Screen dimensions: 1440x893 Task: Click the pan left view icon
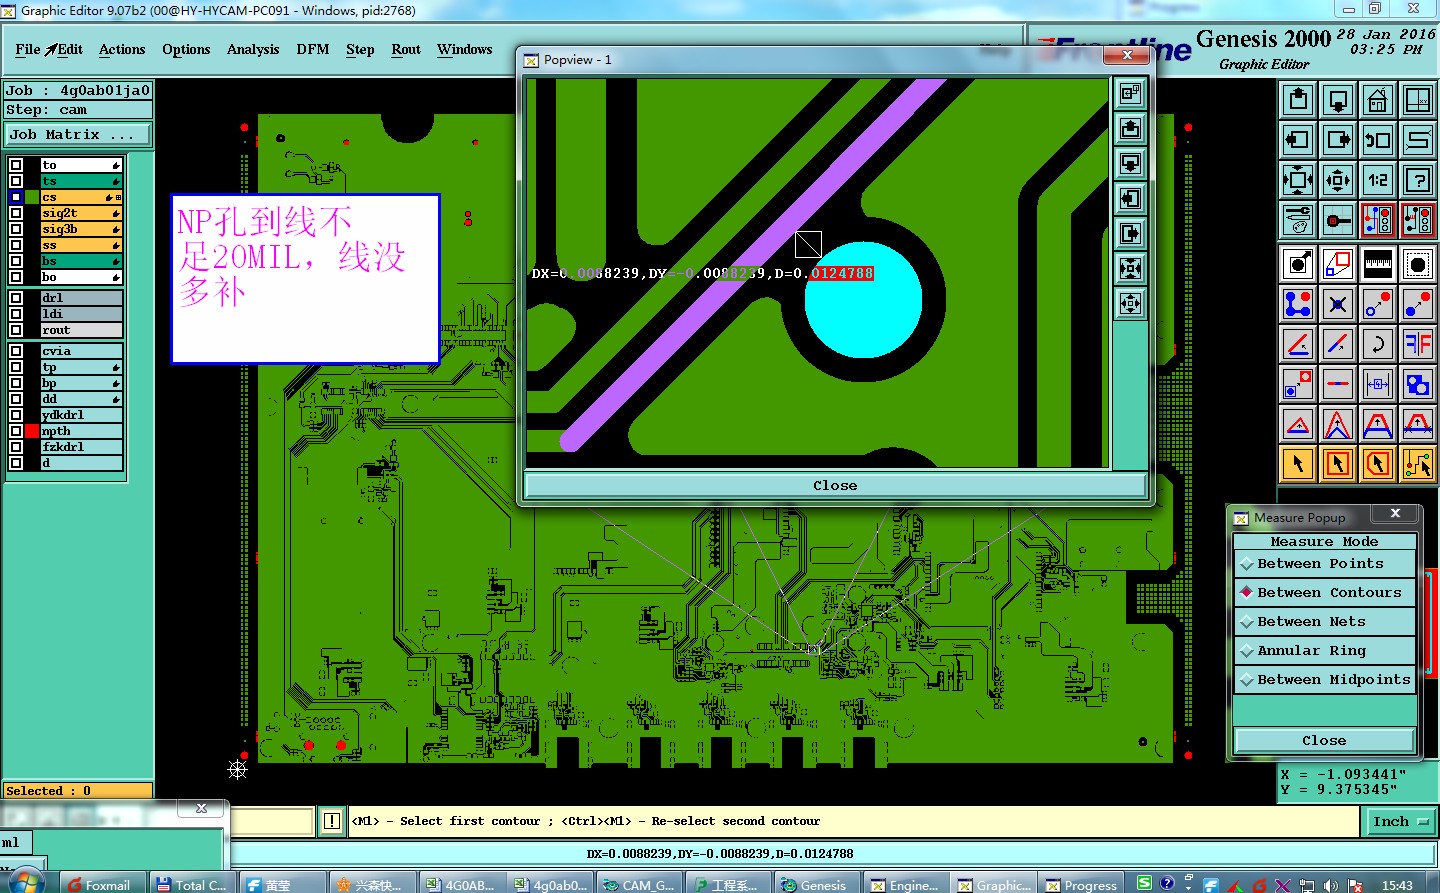[x=1298, y=140]
